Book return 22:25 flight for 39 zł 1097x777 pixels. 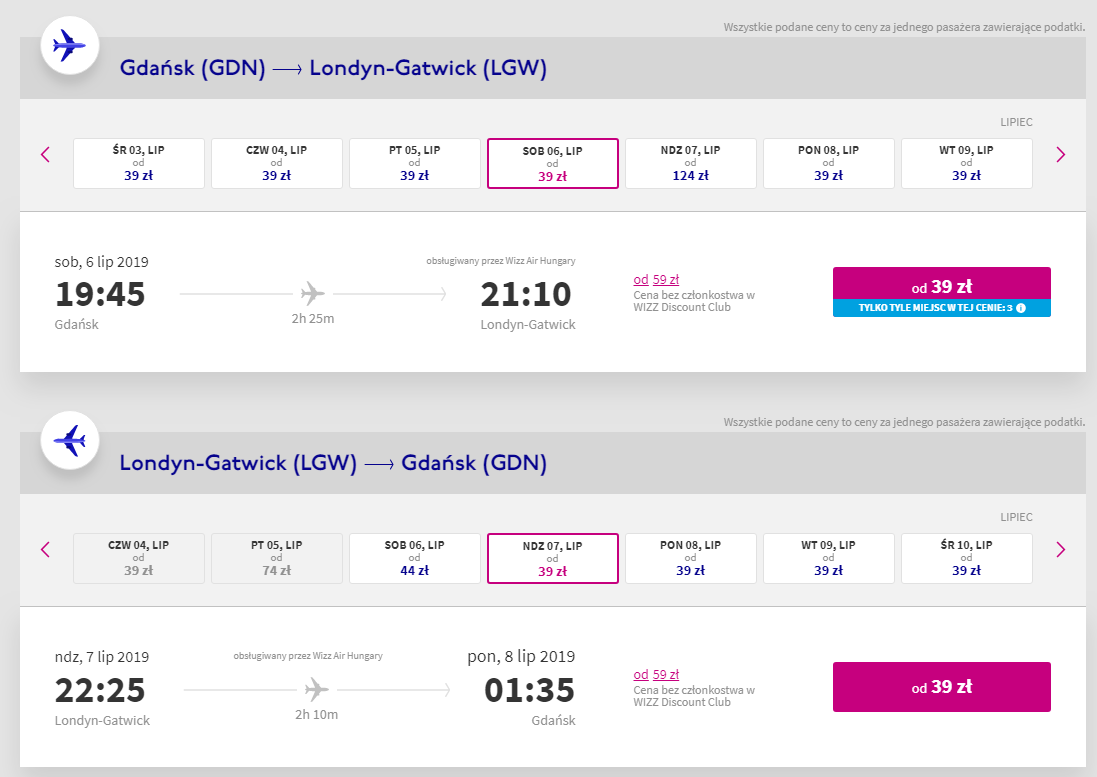pos(941,687)
